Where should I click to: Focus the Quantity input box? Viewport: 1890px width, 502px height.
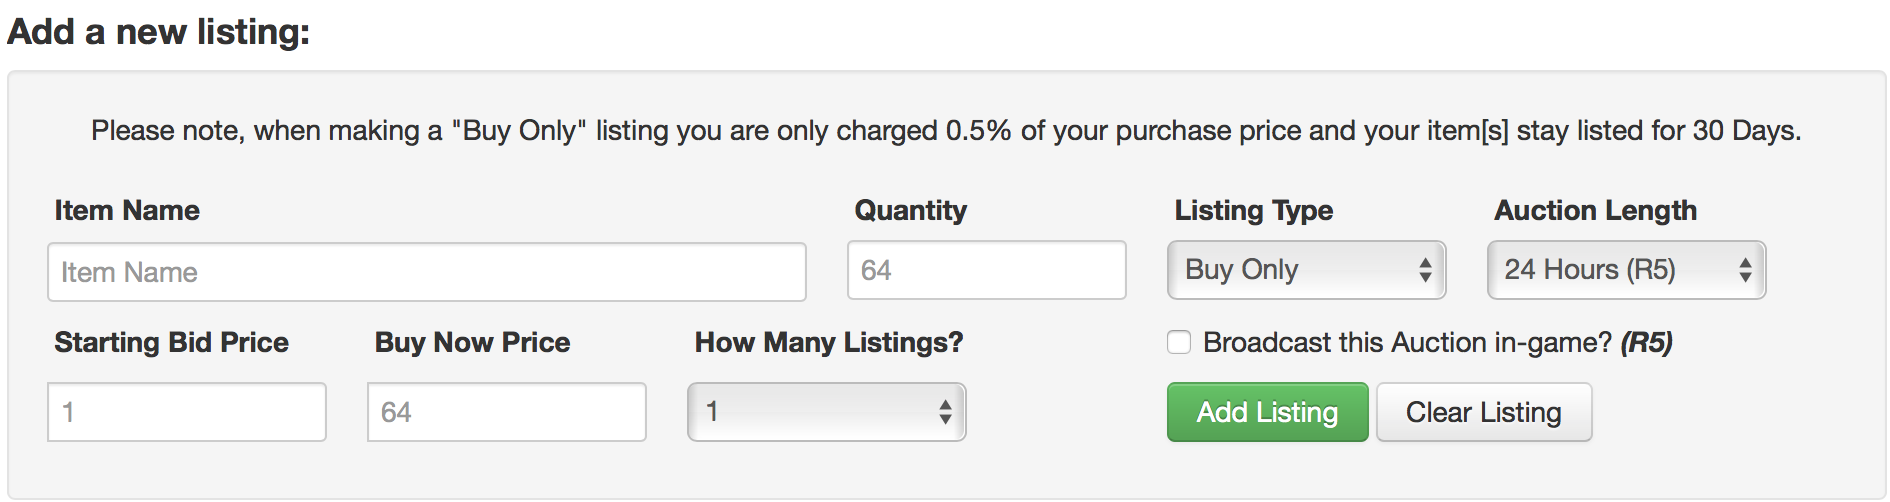[x=986, y=270]
